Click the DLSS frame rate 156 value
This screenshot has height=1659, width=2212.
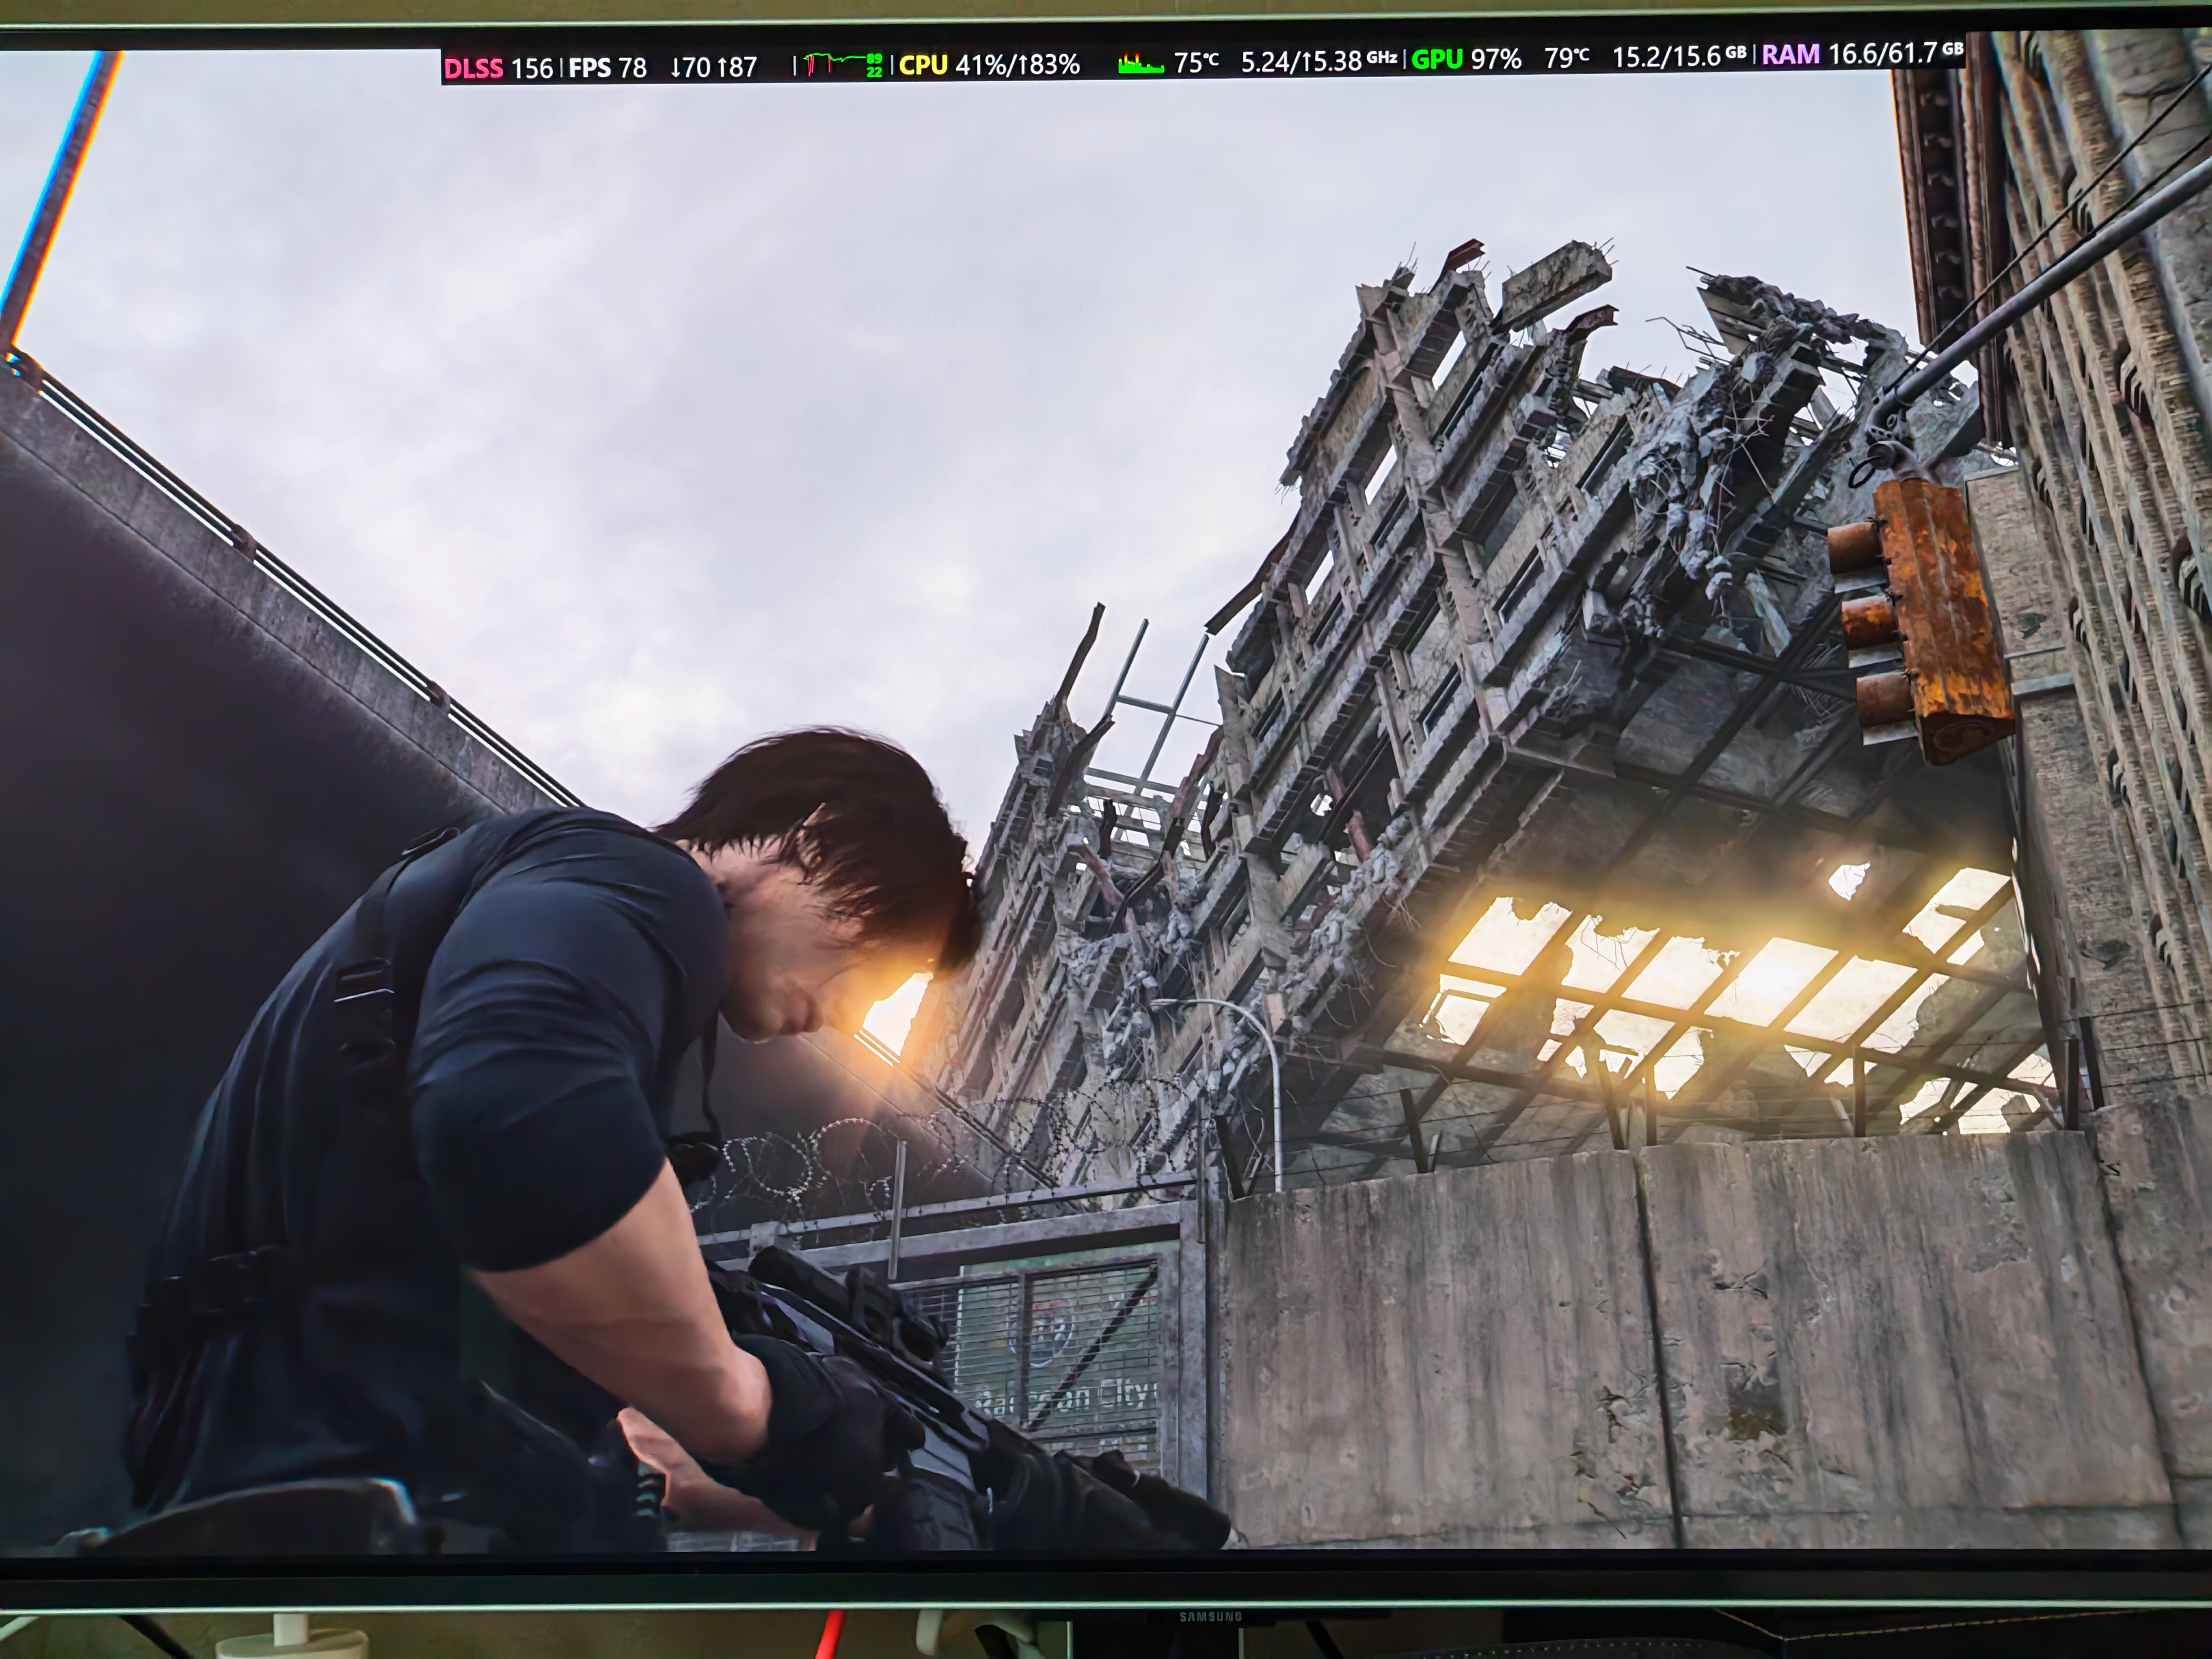coord(531,68)
